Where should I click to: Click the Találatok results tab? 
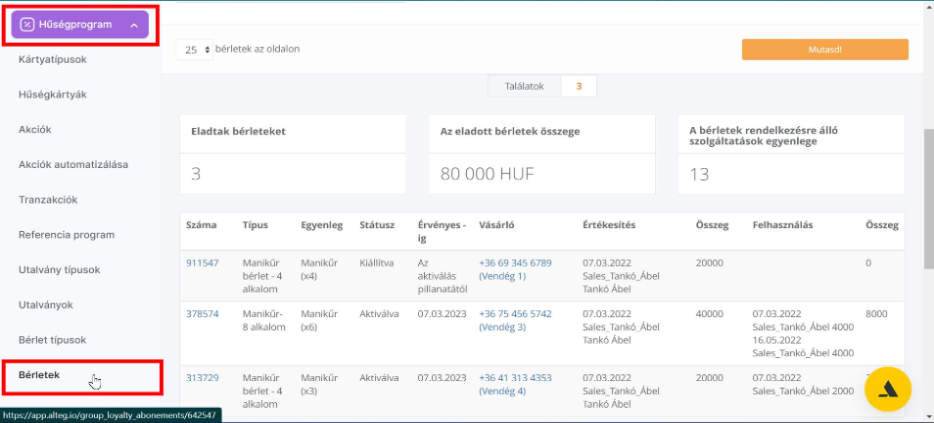(523, 86)
